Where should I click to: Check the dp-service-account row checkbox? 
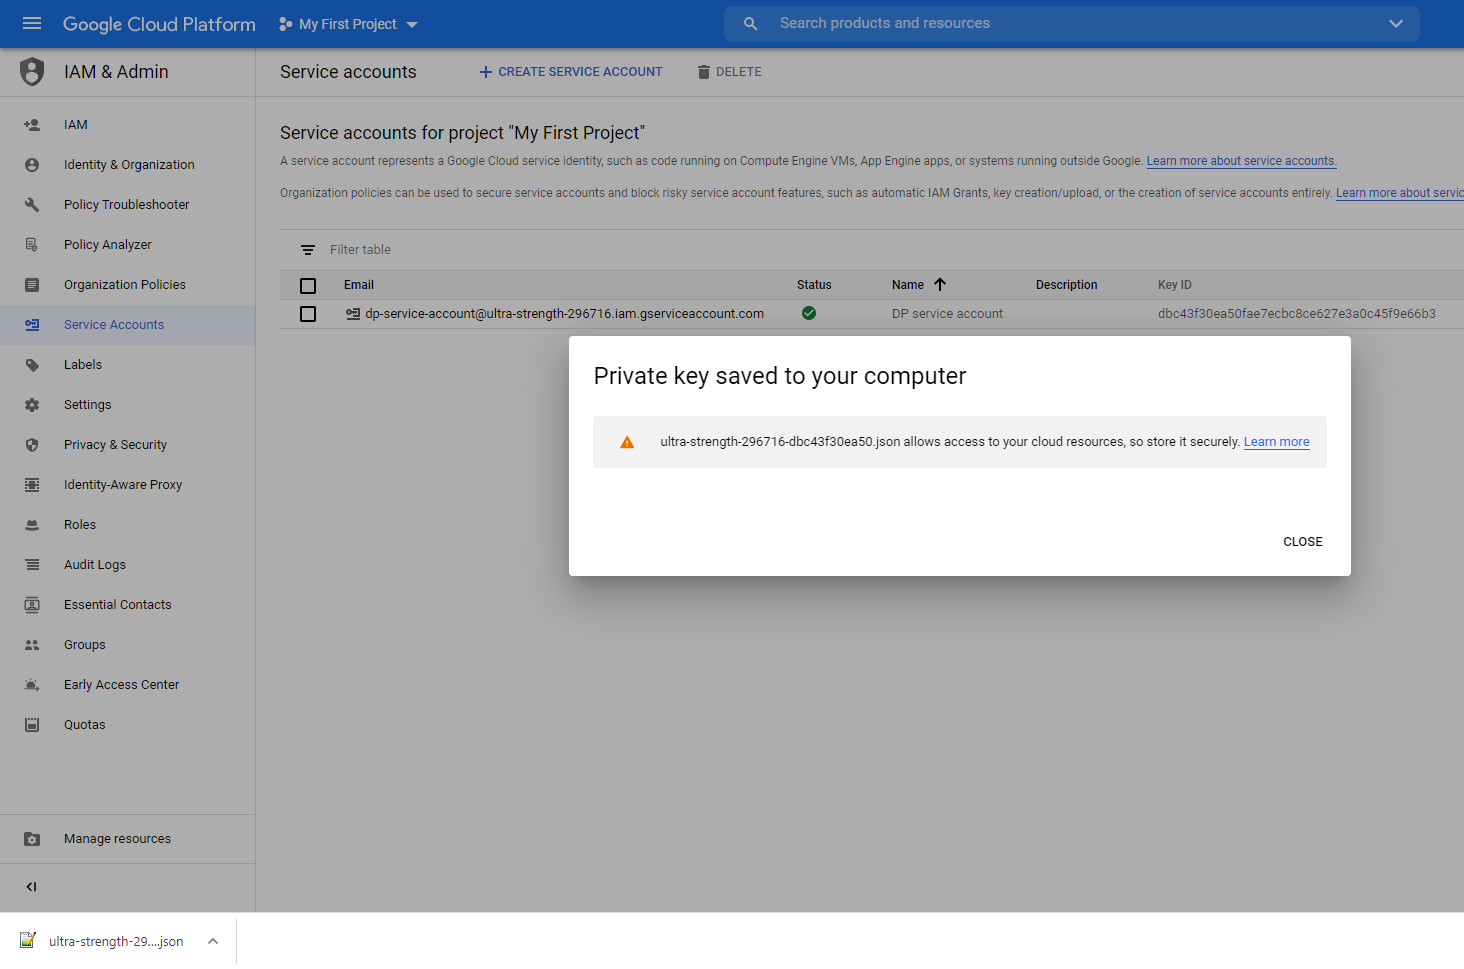[308, 314]
